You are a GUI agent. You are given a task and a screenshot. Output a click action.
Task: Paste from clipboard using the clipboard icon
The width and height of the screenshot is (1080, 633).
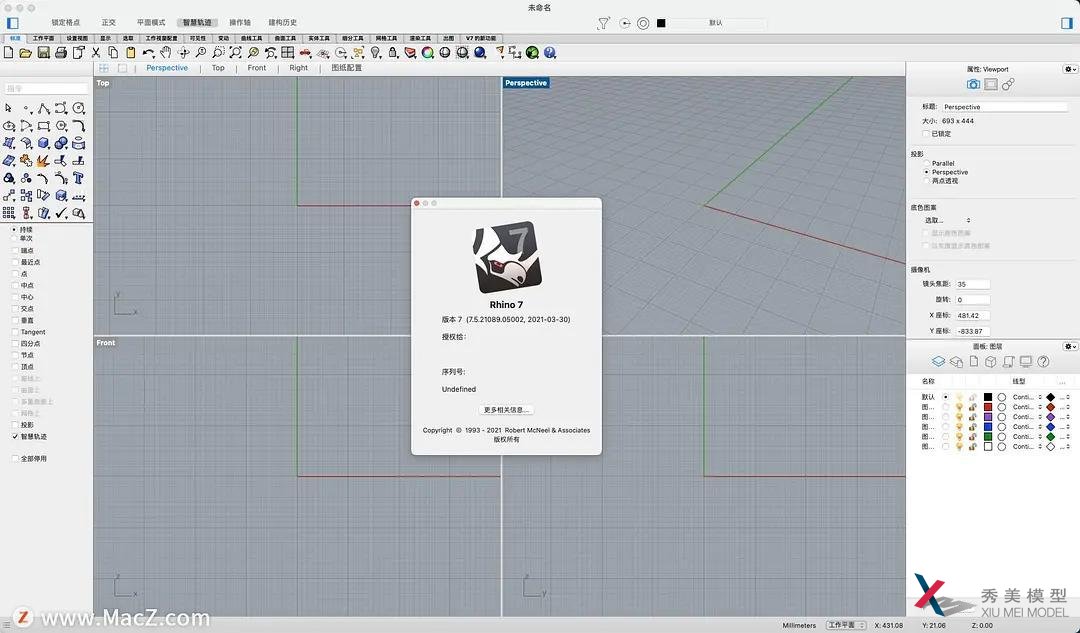pos(130,52)
